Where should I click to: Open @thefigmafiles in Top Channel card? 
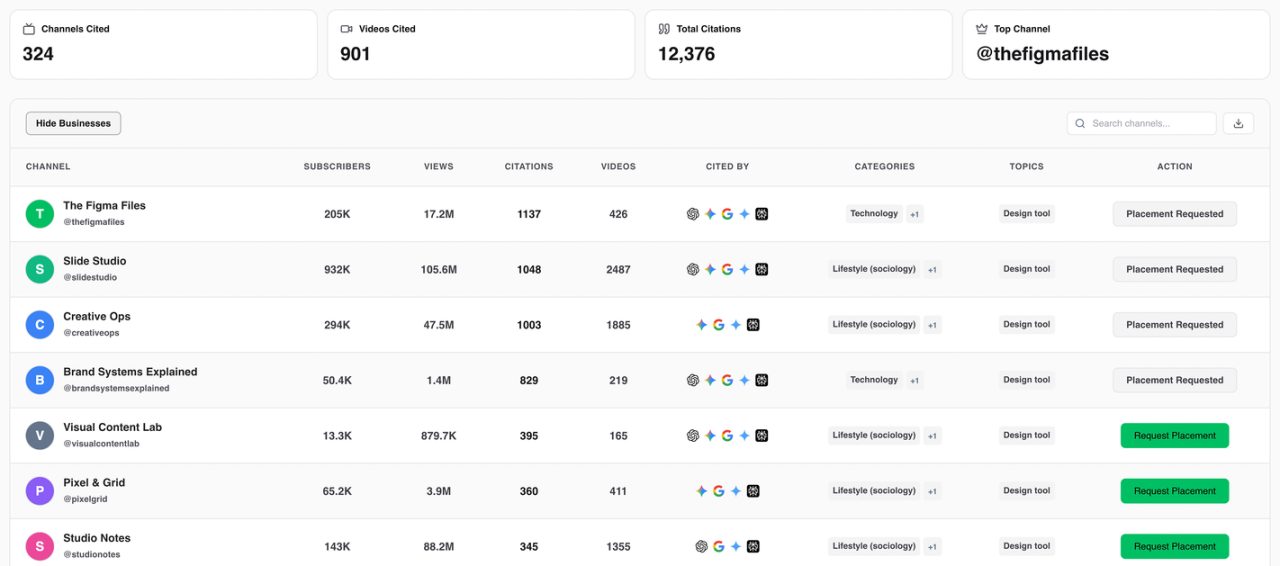[1043, 54]
